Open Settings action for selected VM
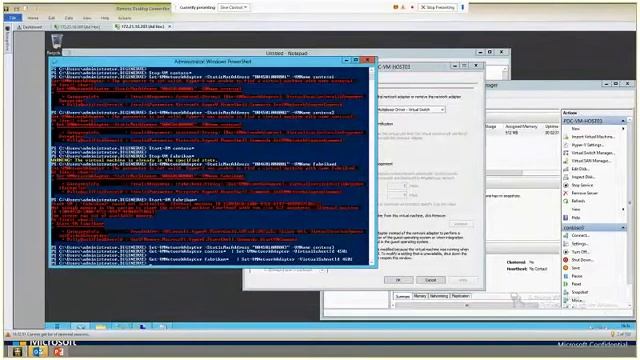Viewport: 640px width, 360px height. tap(580, 244)
